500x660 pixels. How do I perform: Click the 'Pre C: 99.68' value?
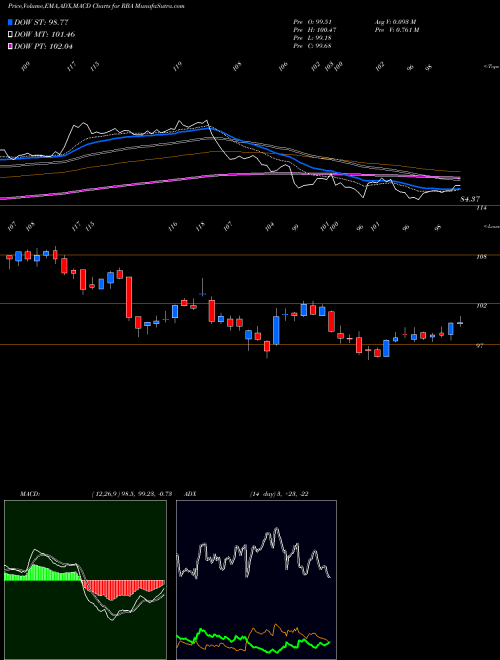[313, 45]
